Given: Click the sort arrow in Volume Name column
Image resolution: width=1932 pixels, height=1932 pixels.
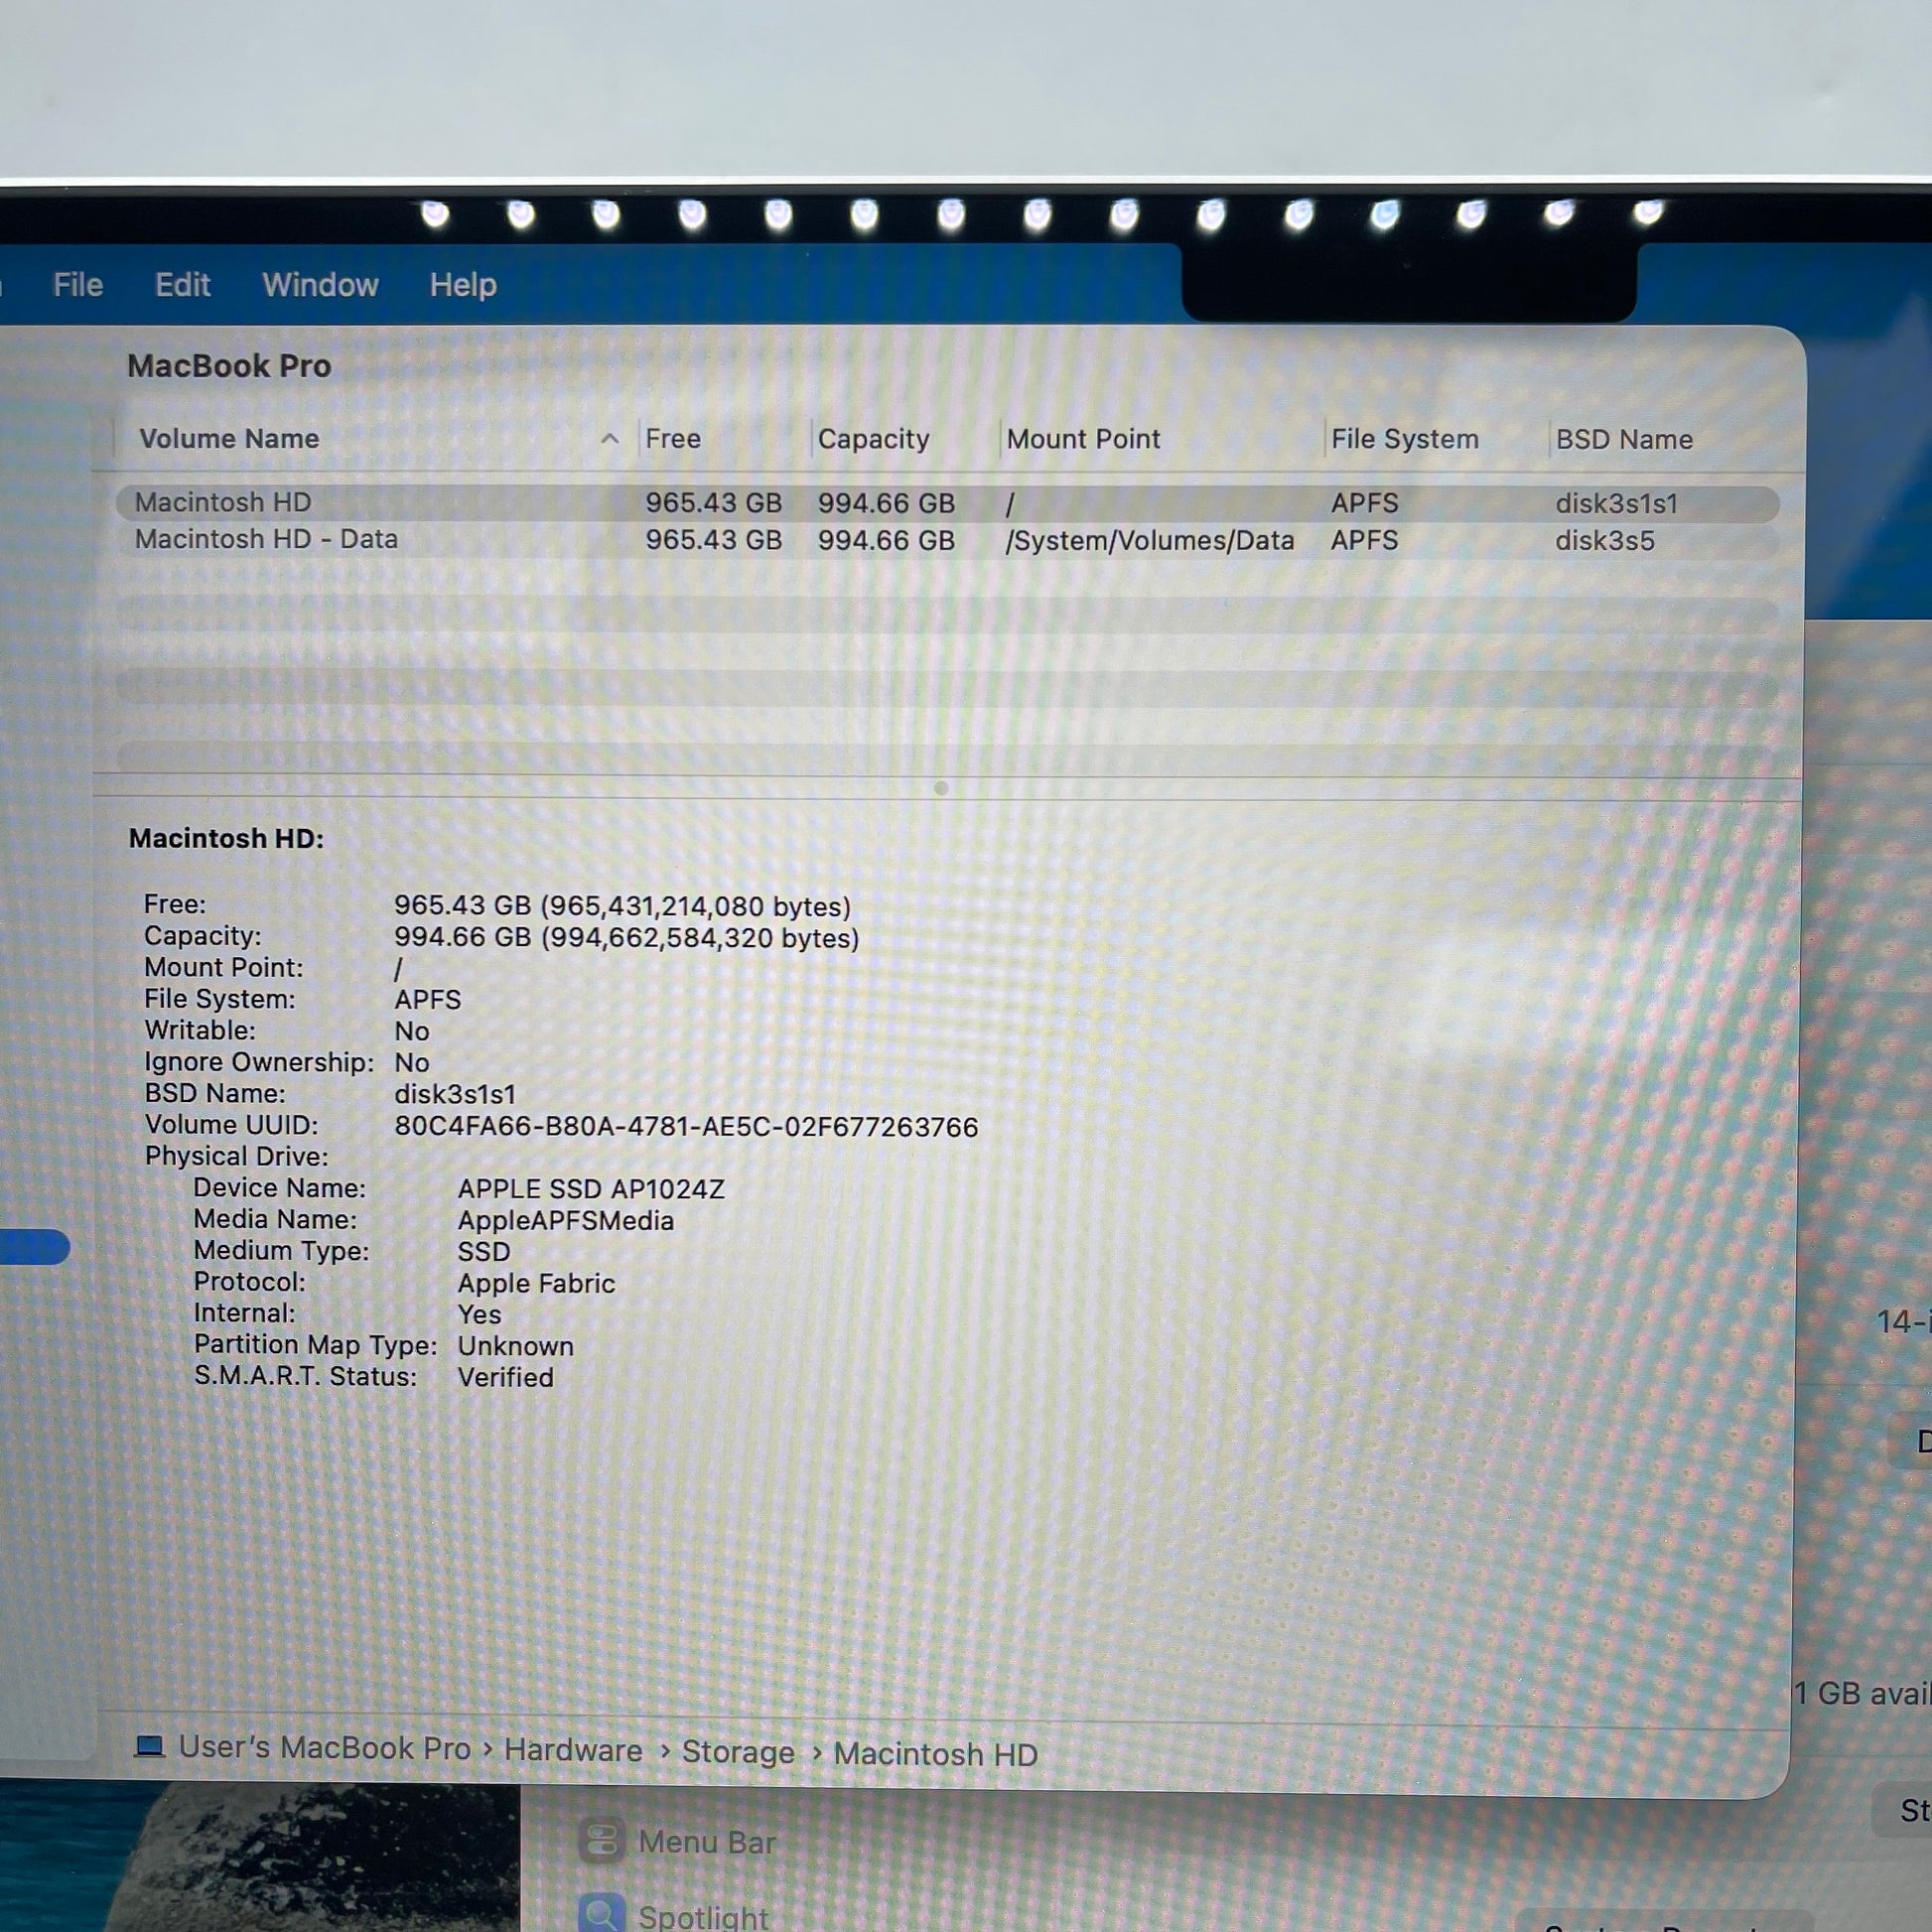Looking at the screenshot, I should [610, 439].
